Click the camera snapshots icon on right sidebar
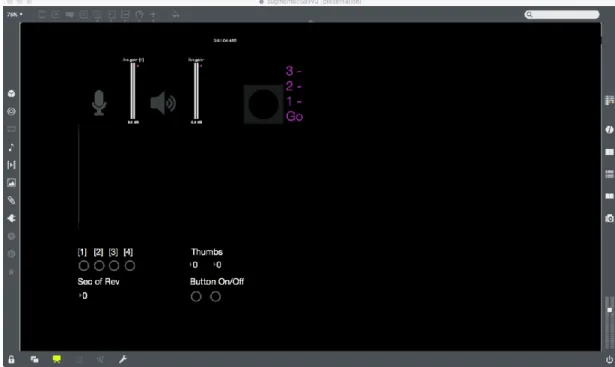 coord(609,218)
